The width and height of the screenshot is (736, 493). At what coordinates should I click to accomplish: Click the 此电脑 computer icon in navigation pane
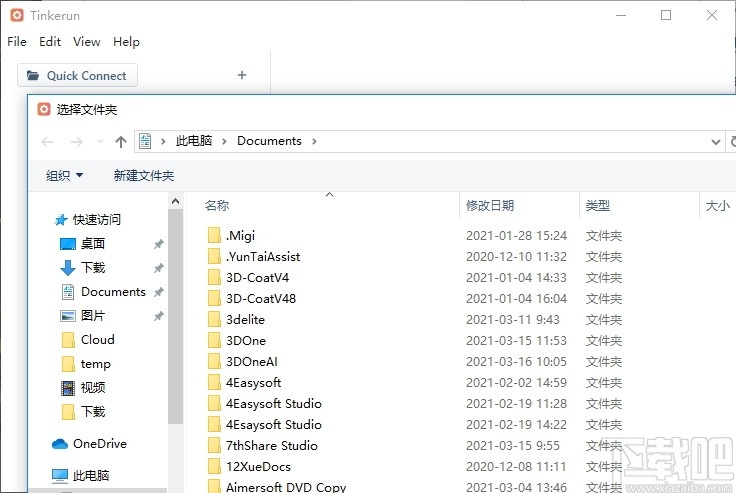pos(60,476)
